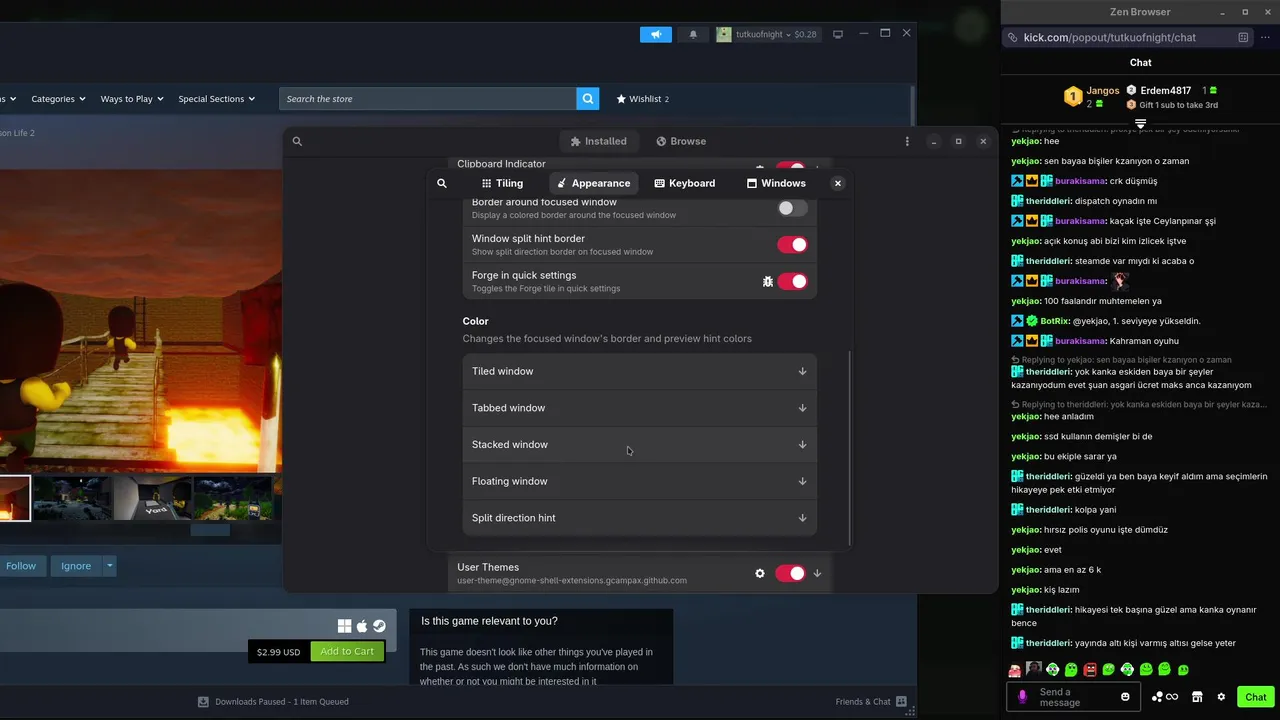The width and height of the screenshot is (1280, 720).
Task: Select the red angry face emote
Action: pos(1090,669)
